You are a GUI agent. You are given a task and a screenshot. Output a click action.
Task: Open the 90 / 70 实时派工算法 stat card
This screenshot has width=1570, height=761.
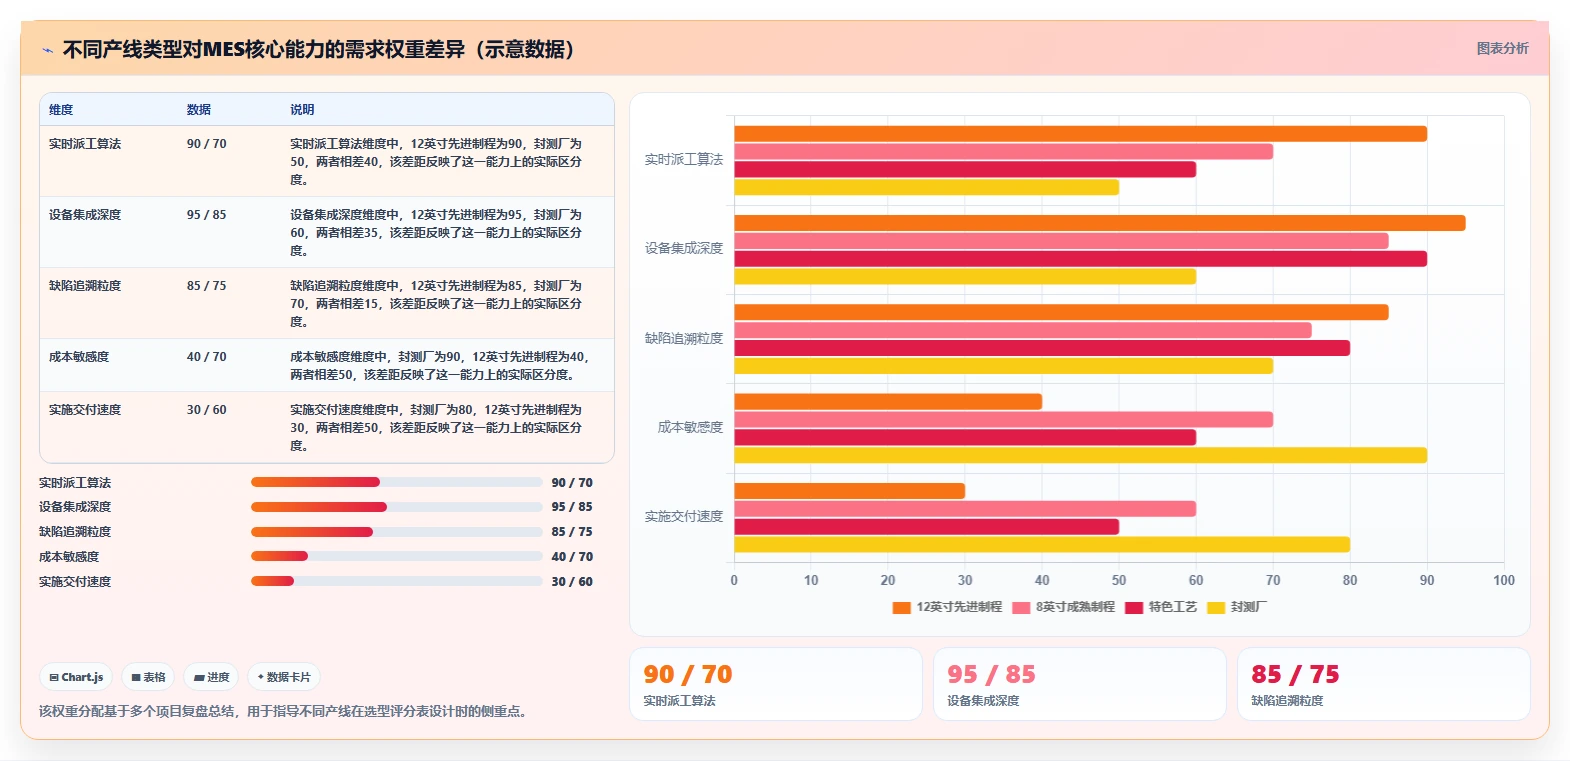(x=775, y=684)
